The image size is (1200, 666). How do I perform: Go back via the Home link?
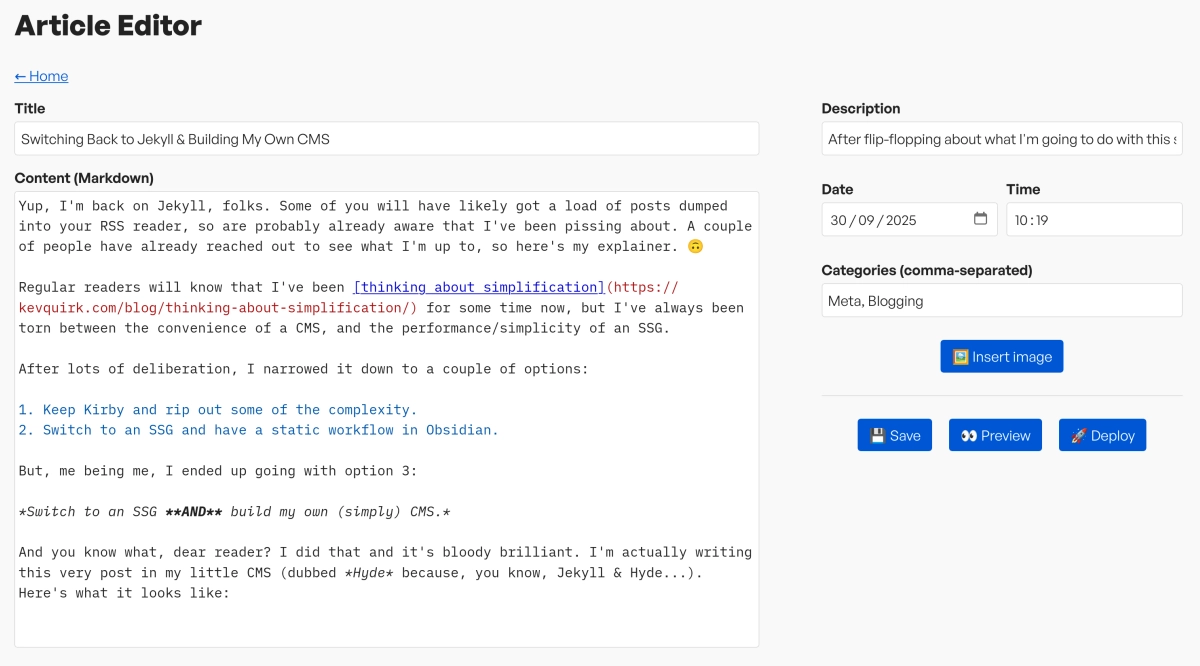click(x=41, y=76)
